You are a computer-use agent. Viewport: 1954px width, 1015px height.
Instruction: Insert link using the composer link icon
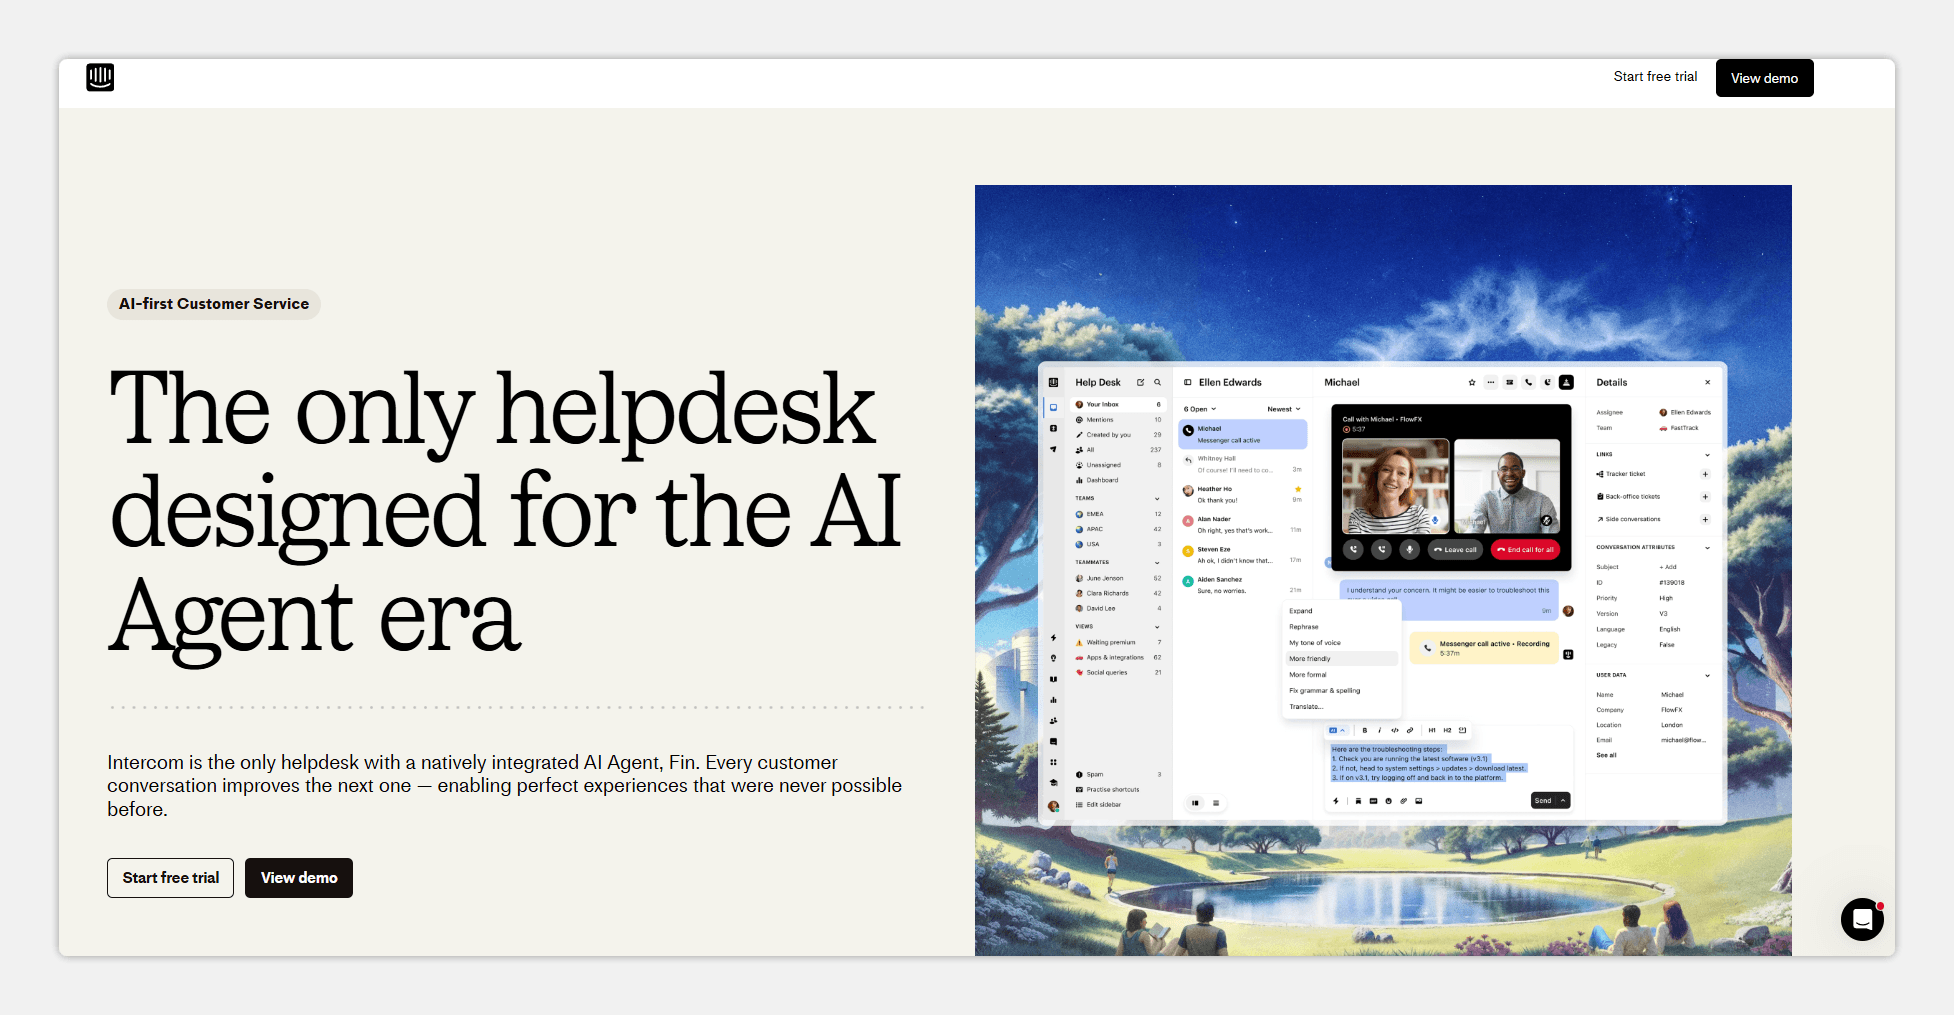1410,730
